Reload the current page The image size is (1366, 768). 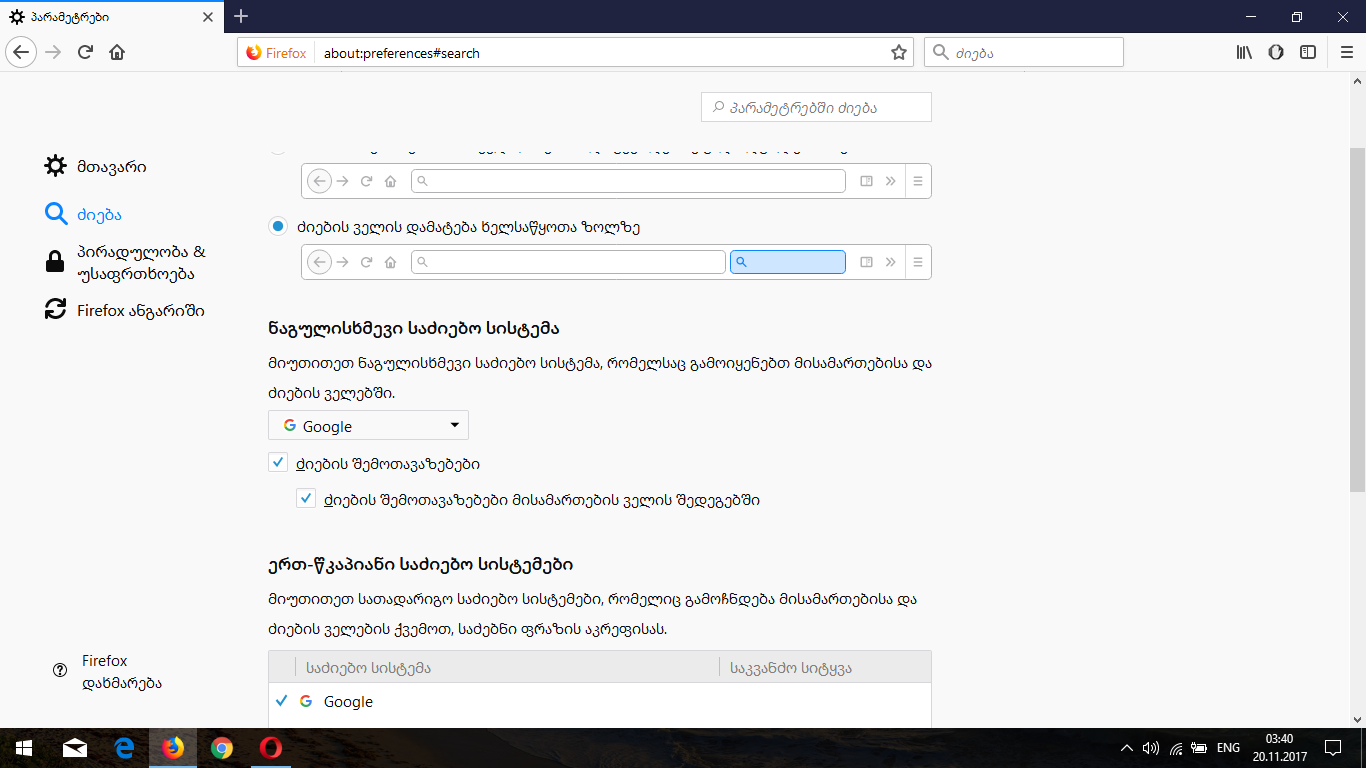coord(86,53)
